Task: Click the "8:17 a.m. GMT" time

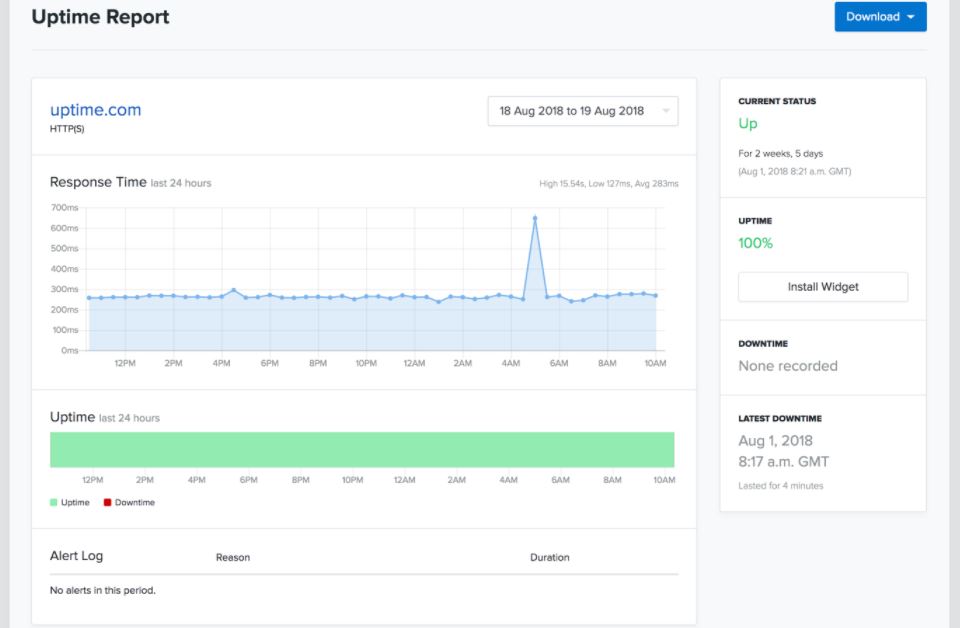Action: pyautogui.click(x=784, y=462)
